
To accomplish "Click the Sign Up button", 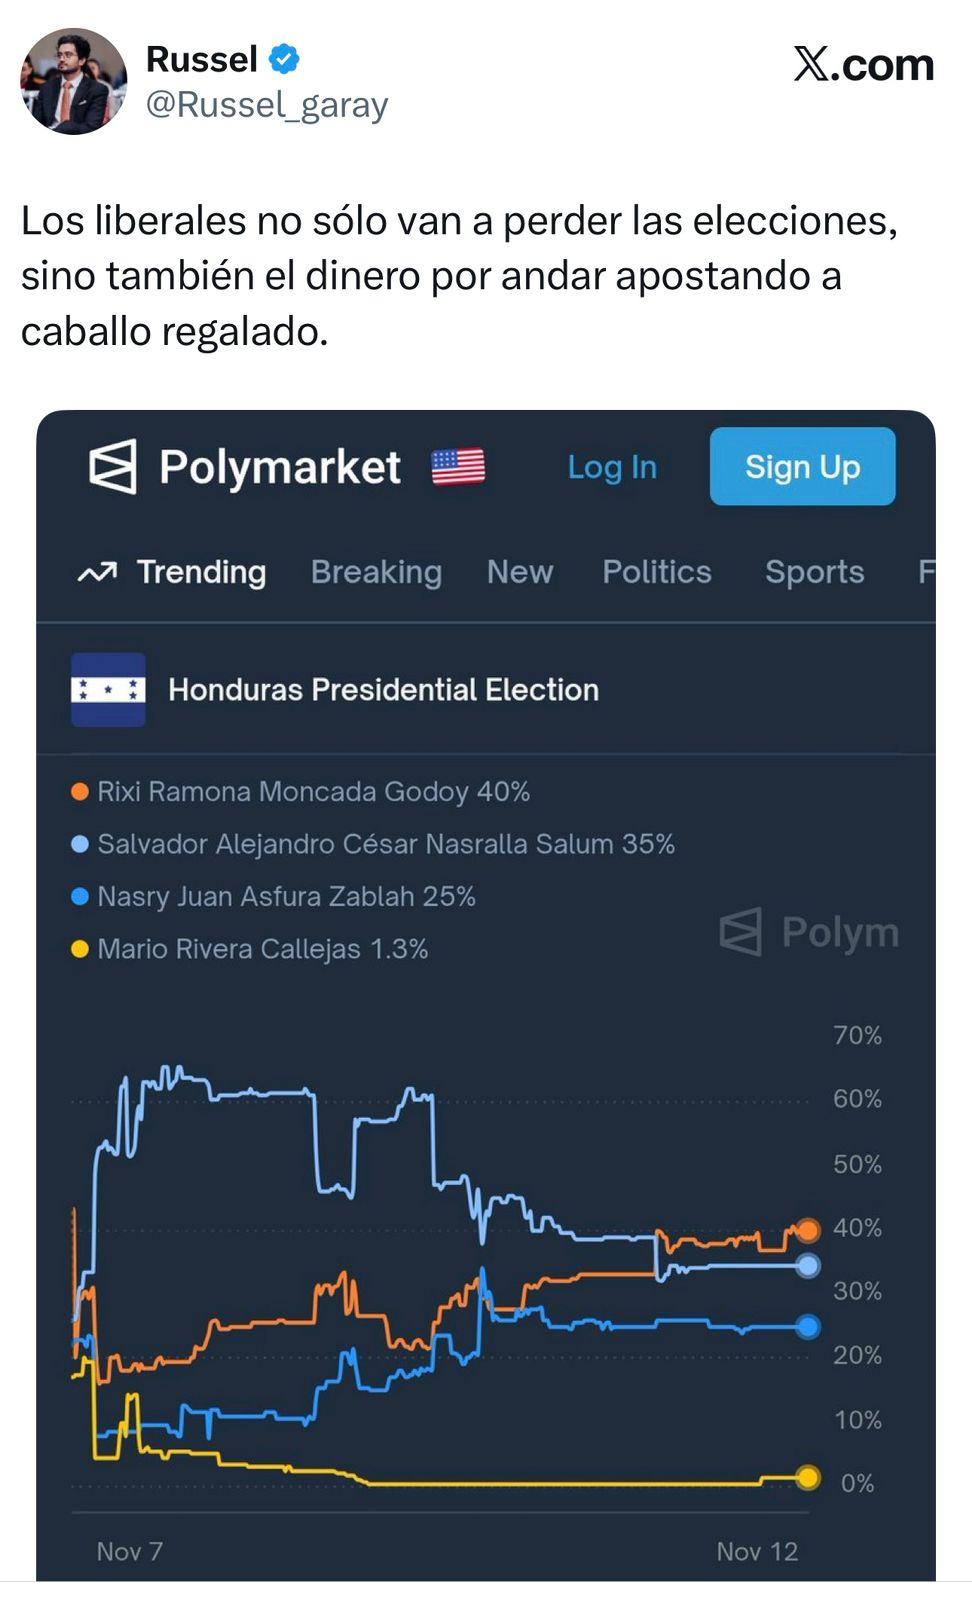I will click(801, 466).
